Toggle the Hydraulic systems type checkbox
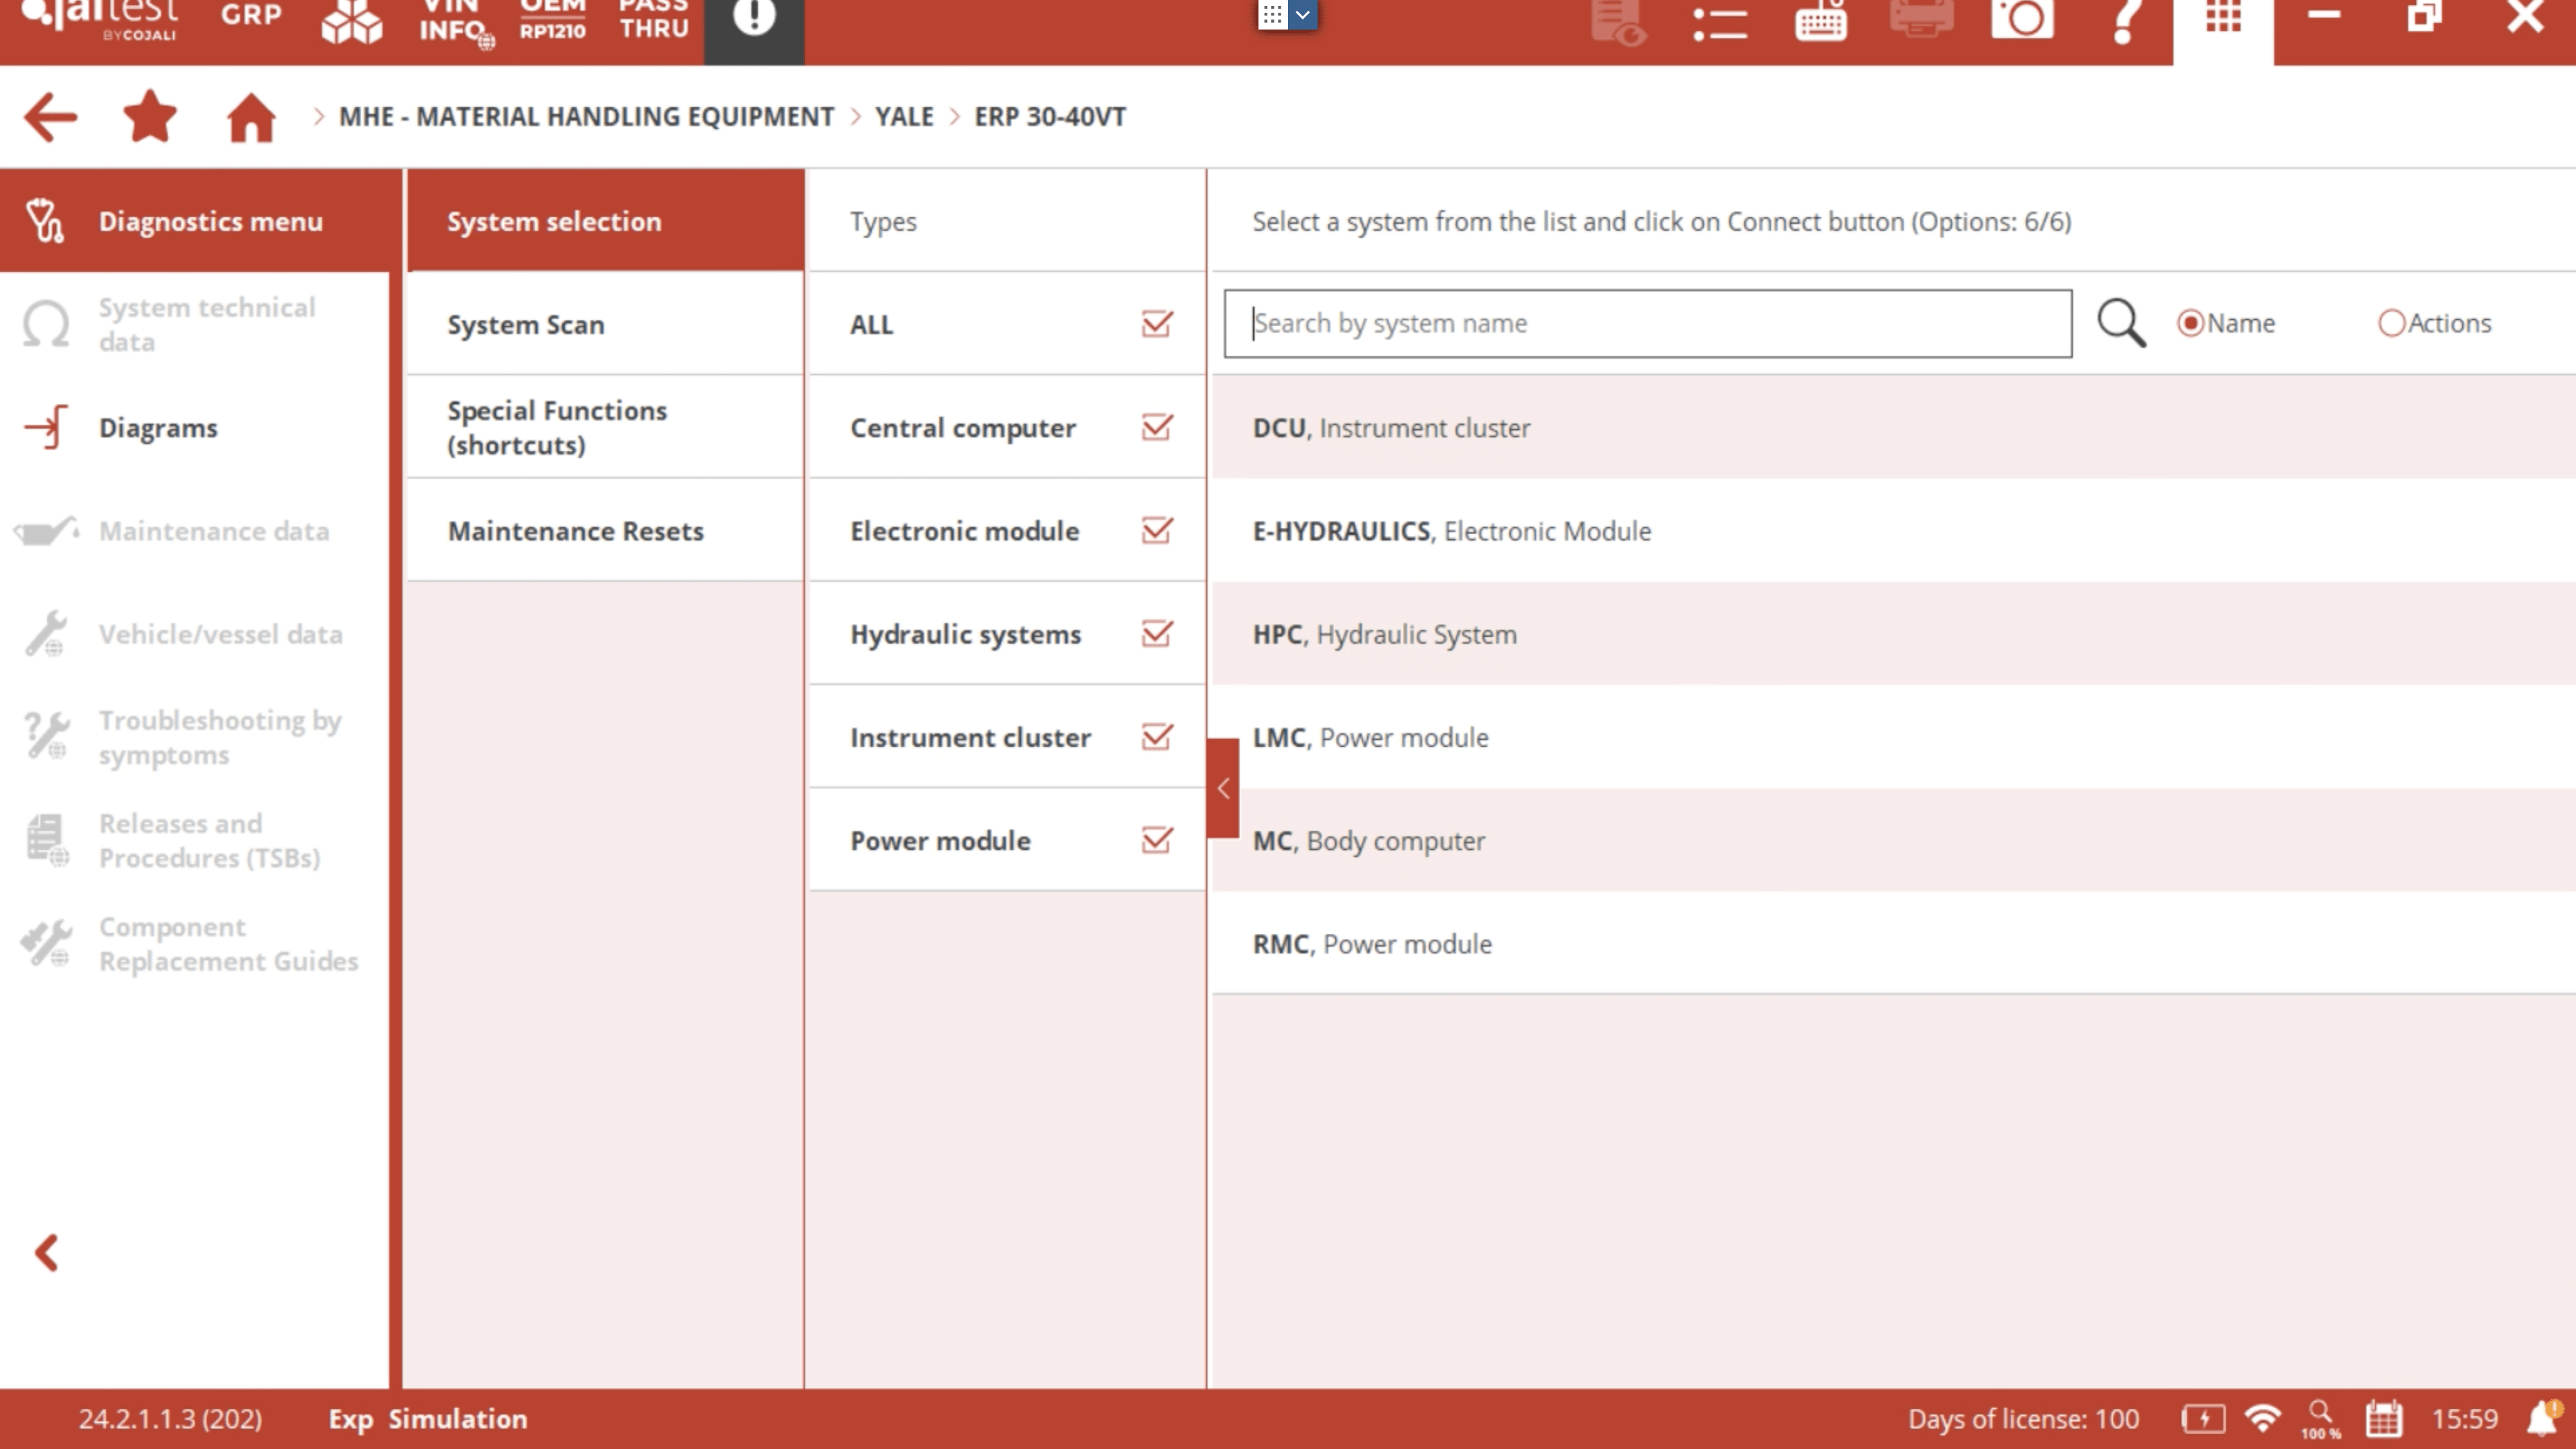 [1157, 634]
